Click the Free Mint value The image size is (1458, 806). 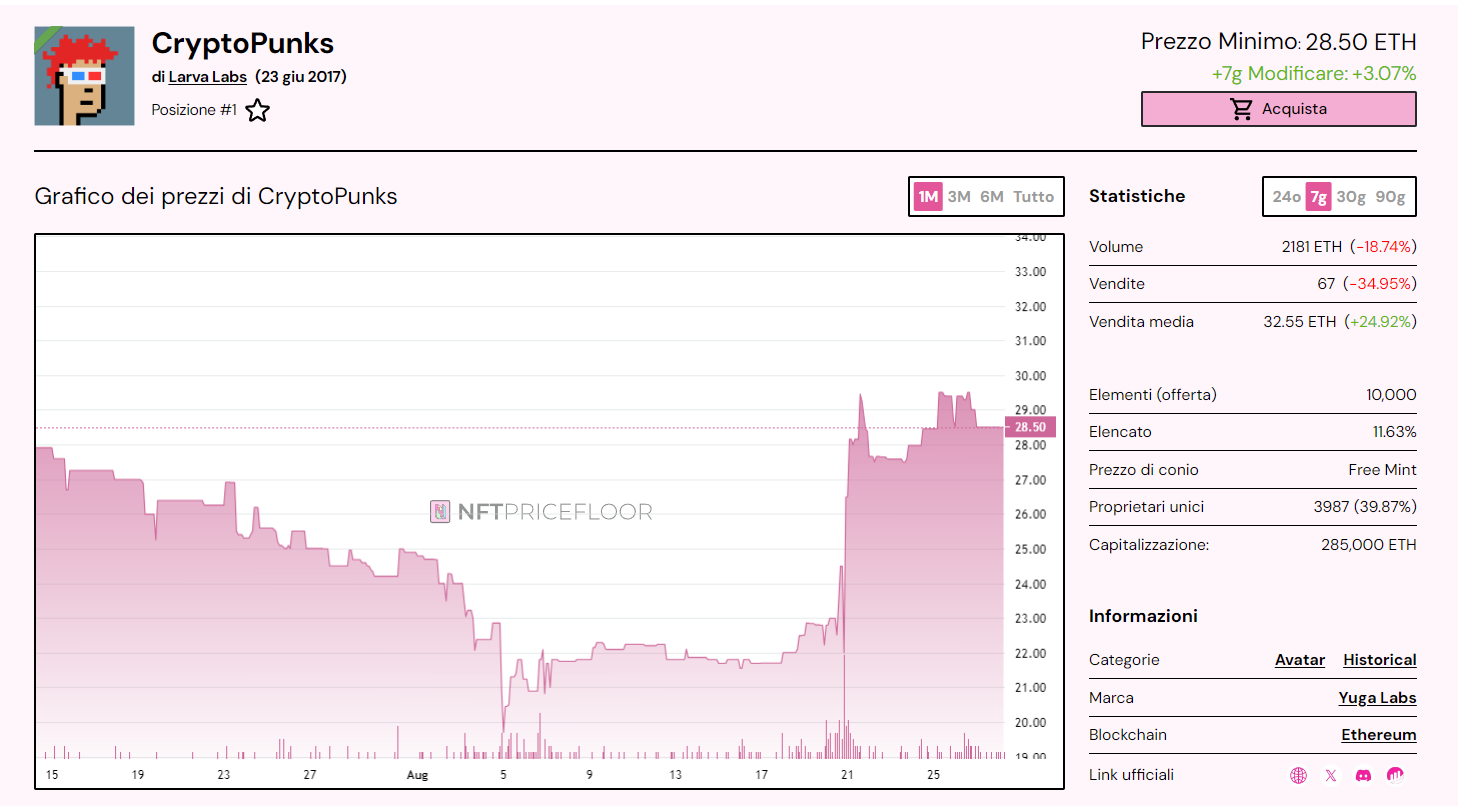tap(1382, 470)
